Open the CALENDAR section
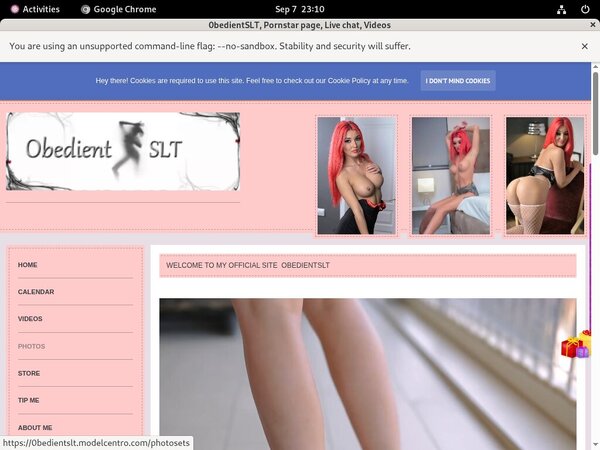 (36, 292)
